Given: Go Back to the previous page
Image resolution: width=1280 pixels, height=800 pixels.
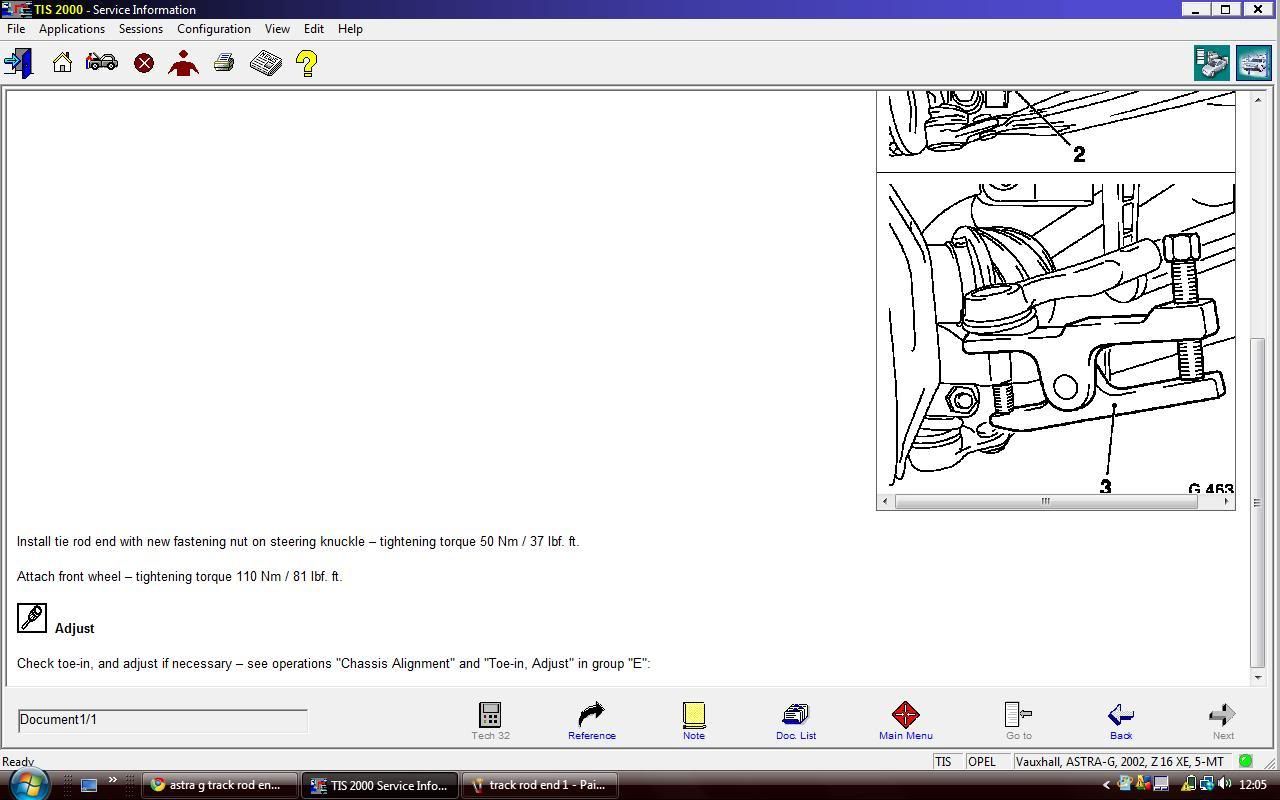Looking at the screenshot, I should (1120, 720).
